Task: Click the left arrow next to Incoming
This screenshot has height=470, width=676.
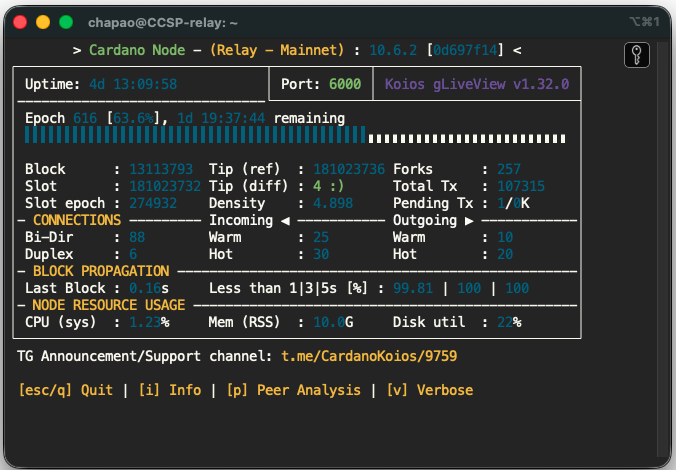Action: [x=285, y=220]
